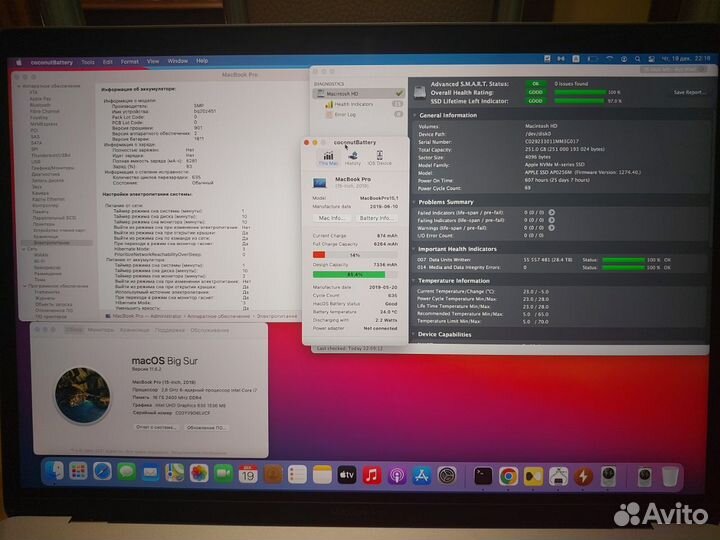
Task: Select USB in System Information sidebar
Action: 35,162
